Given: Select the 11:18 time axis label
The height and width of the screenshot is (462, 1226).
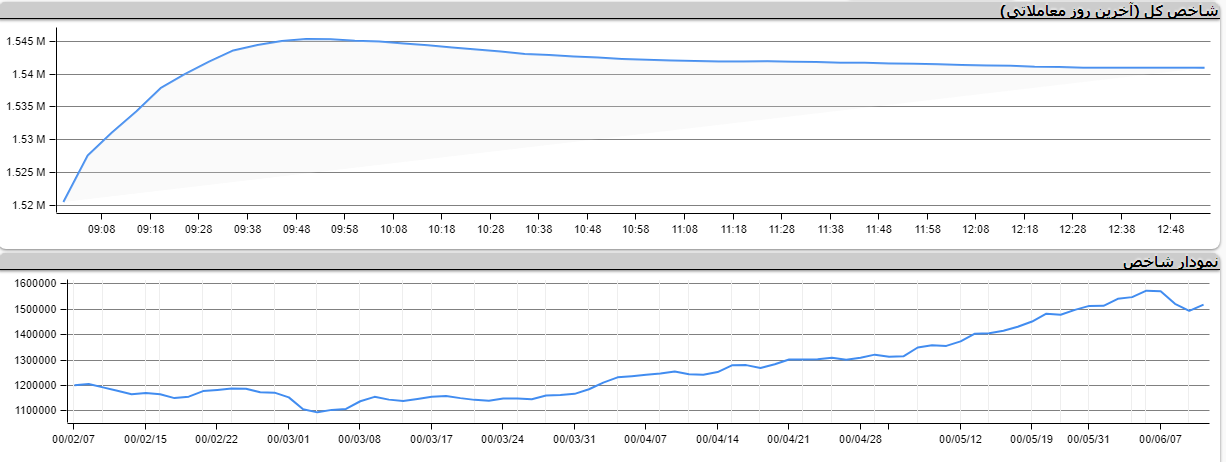Looking at the screenshot, I should click(733, 229).
